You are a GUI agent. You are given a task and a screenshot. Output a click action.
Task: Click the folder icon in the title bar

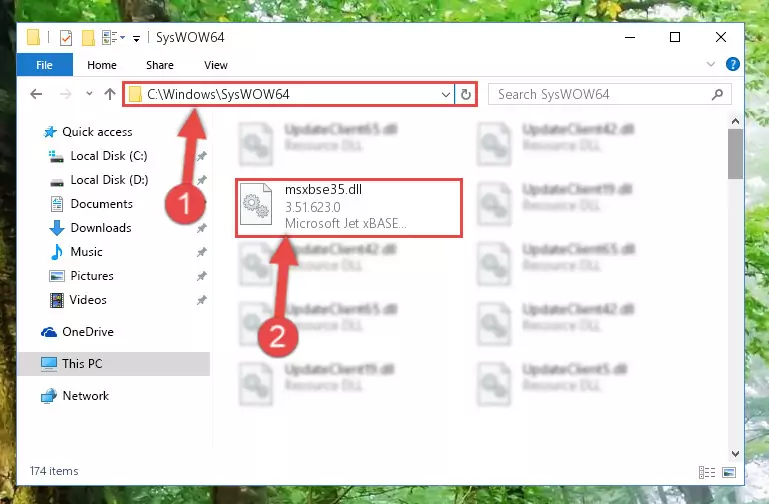click(x=33, y=38)
